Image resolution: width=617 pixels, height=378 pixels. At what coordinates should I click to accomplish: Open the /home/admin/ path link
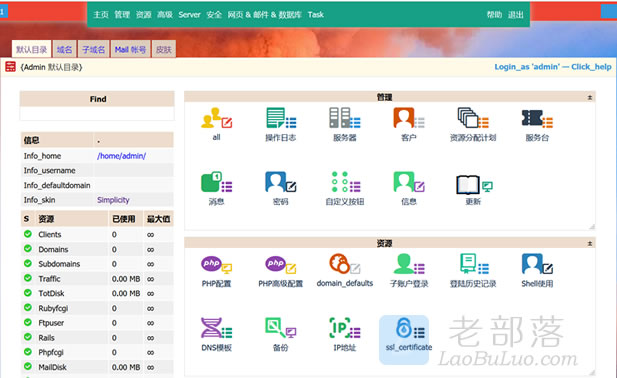(121, 156)
